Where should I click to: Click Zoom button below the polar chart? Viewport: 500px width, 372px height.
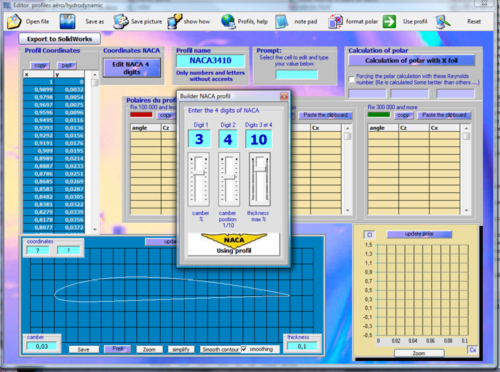point(419,353)
